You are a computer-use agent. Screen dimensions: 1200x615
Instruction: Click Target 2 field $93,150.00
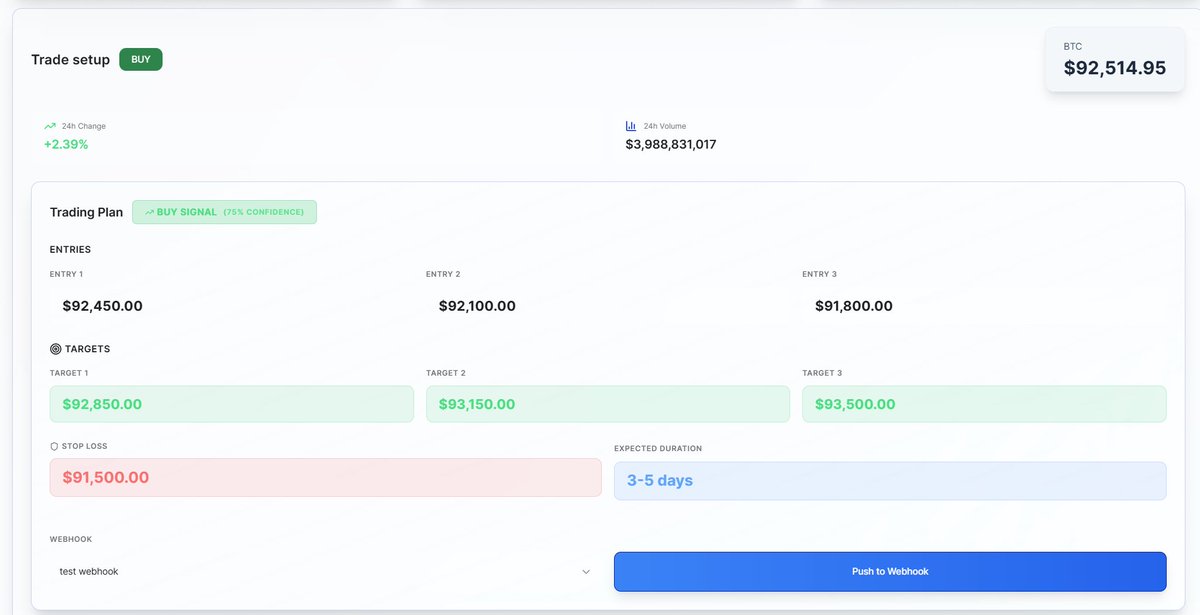tap(608, 404)
